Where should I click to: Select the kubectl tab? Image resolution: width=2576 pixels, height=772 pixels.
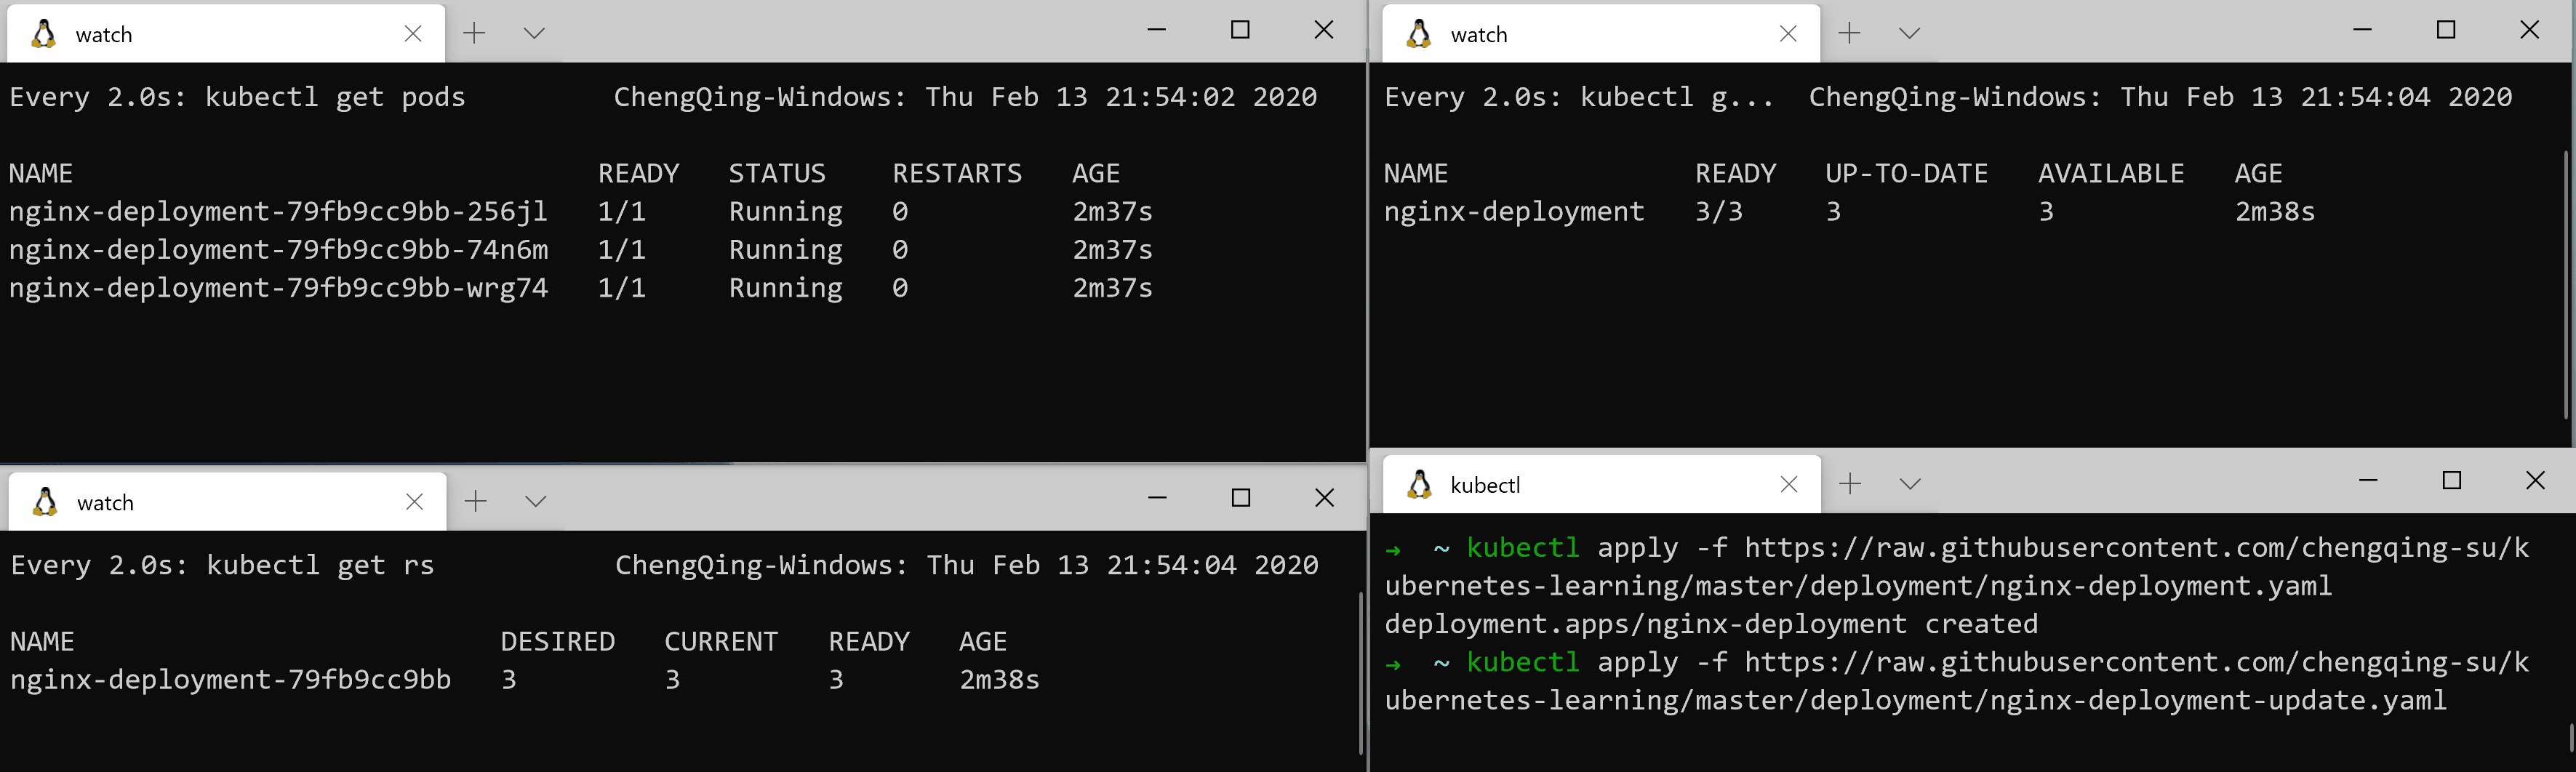pos(1580,485)
